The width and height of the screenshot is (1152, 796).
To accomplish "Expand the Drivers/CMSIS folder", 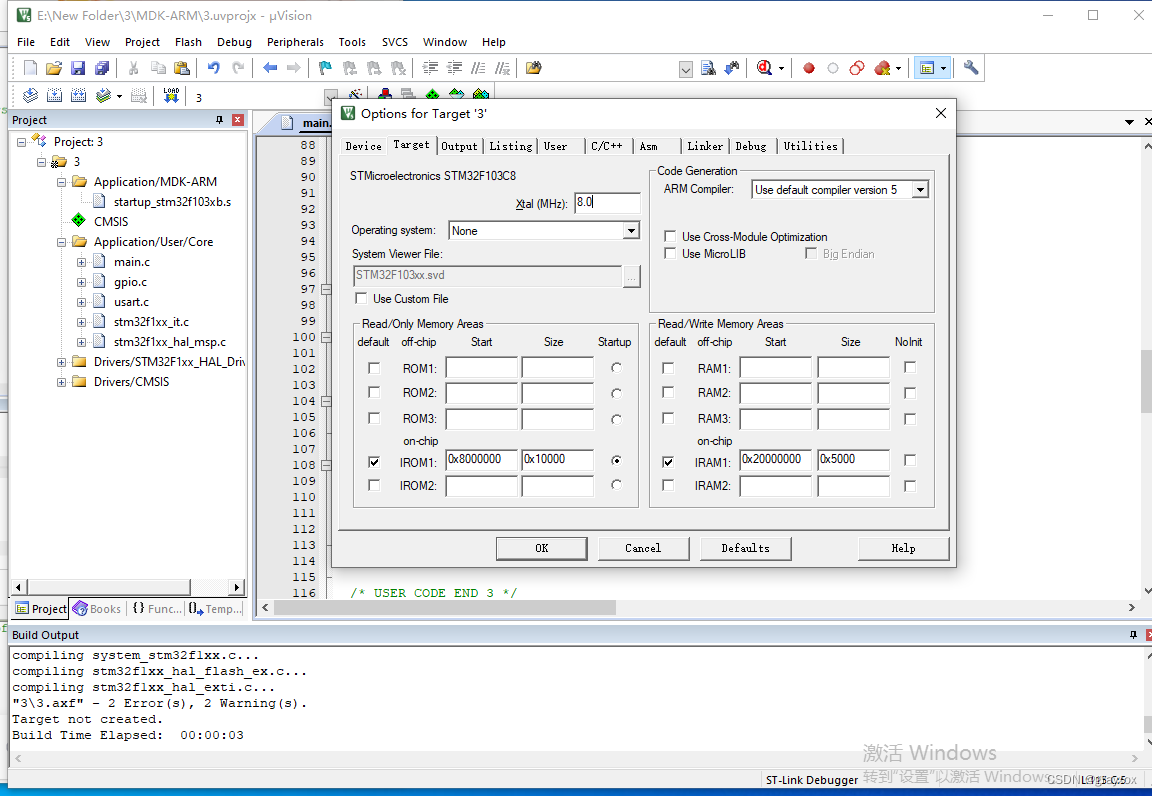I will click(62, 382).
